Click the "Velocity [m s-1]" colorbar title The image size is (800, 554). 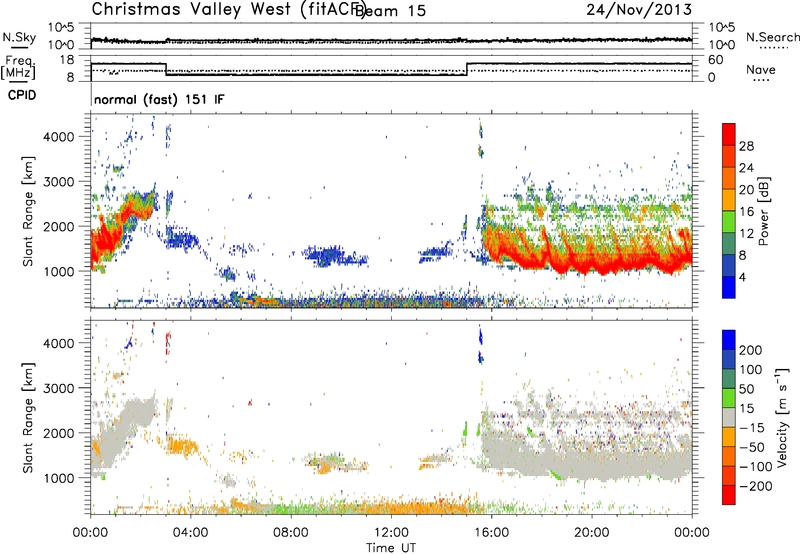click(782, 417)
